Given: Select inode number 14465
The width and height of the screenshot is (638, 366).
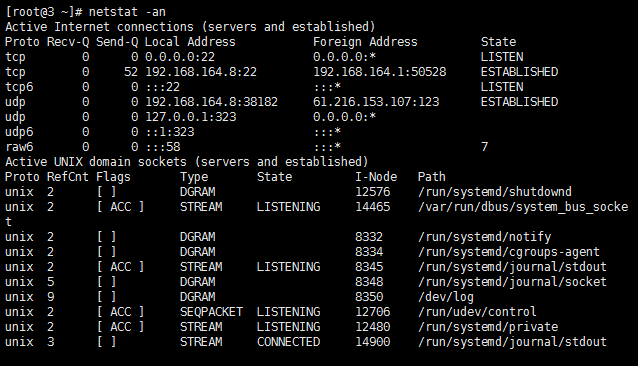Looking at the screenshot, I should click(x=373, y=207).
